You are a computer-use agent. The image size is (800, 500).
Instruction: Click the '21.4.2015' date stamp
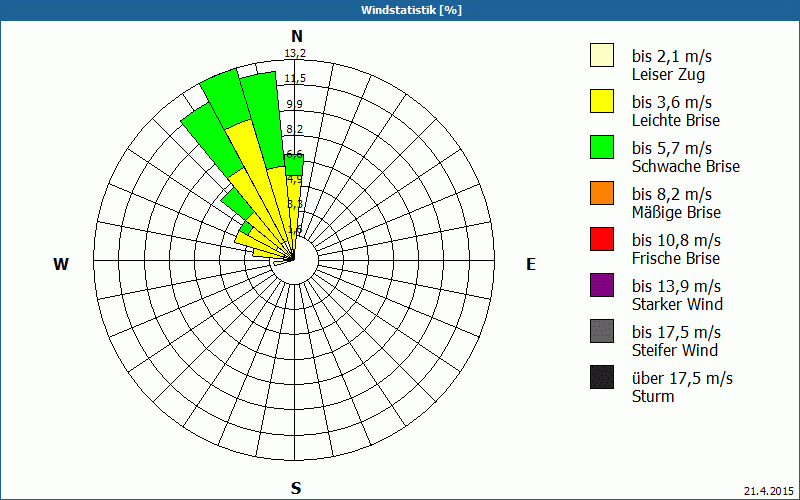pos(769,491)
